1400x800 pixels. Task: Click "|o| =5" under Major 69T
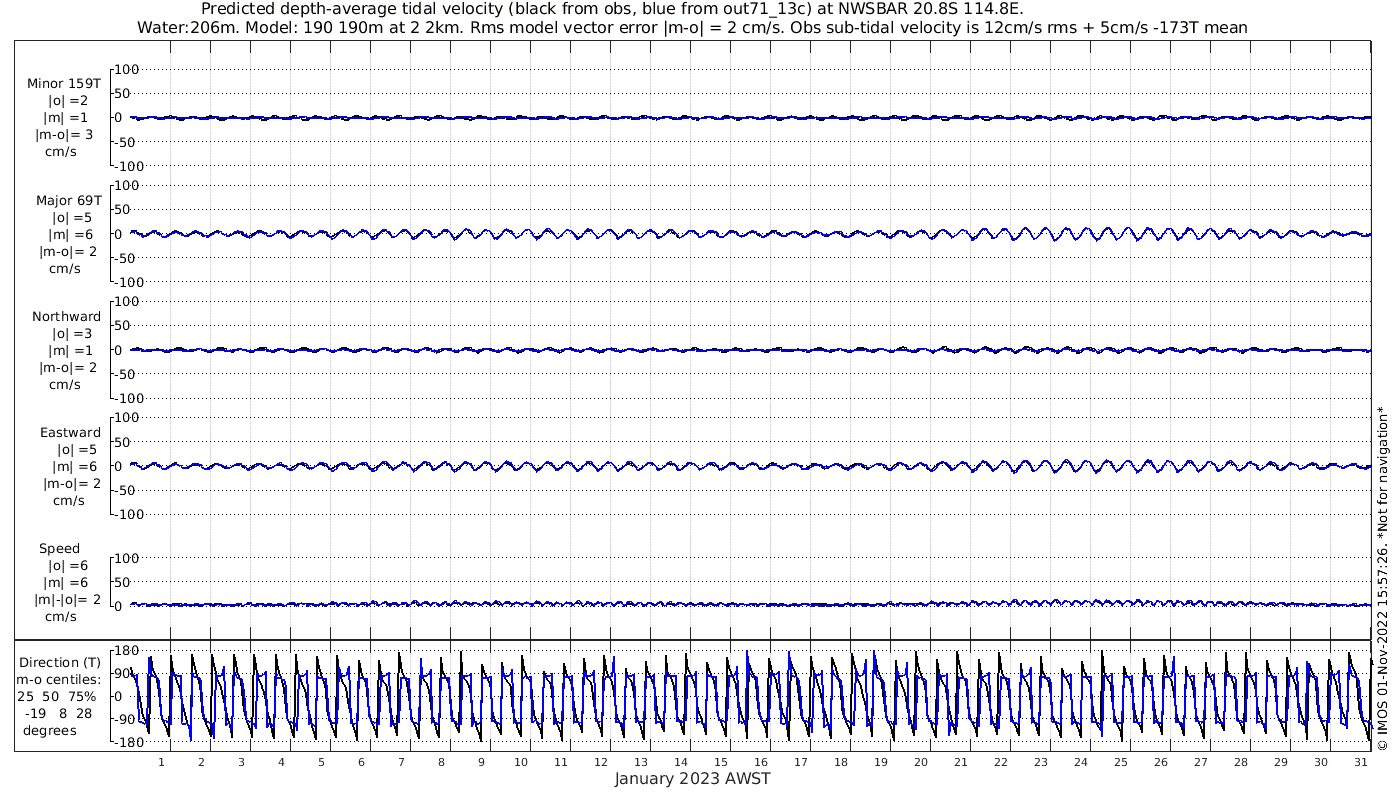74,218
